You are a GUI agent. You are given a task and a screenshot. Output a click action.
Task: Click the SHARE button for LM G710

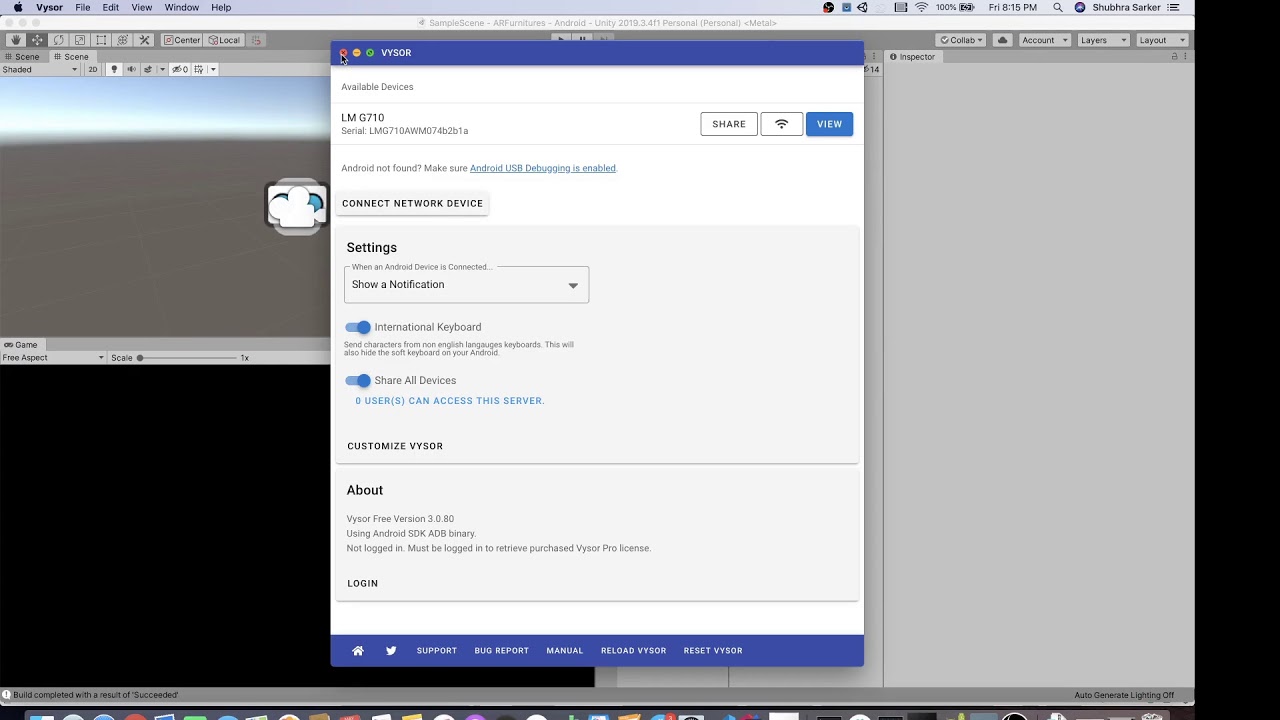(729, 124)
